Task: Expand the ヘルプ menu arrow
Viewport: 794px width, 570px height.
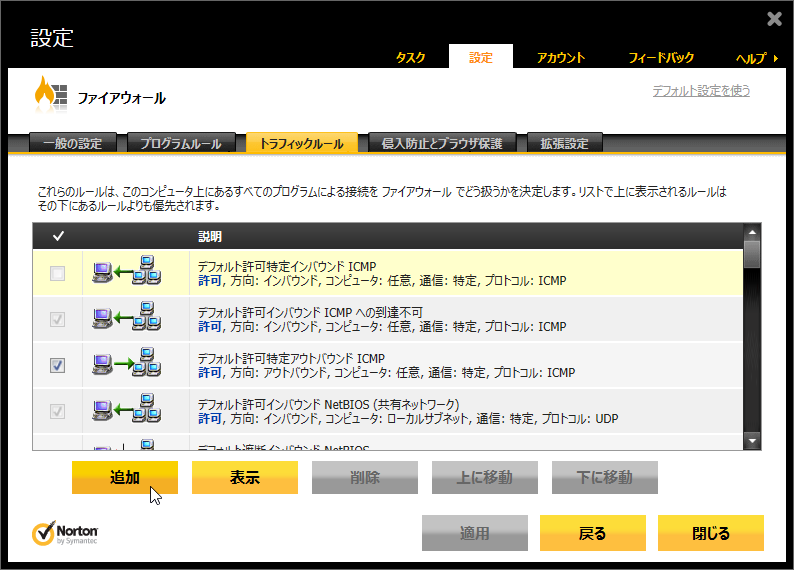Action: [x=777, y=58]
